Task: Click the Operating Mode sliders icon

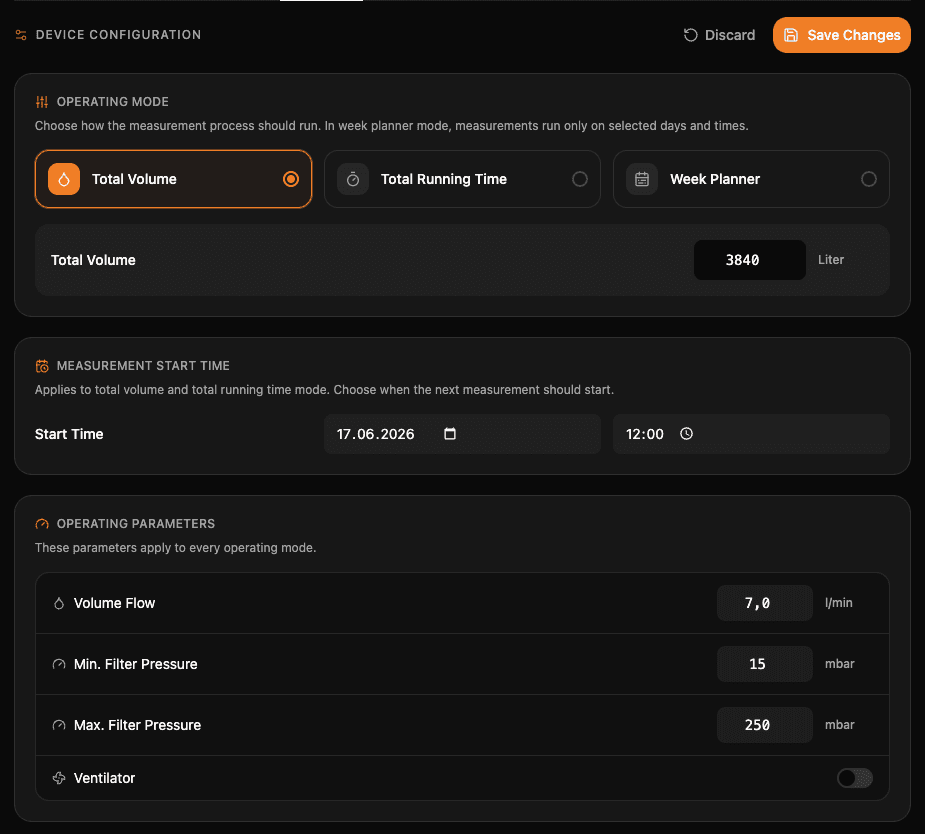Action: pyautogui.click(x=42, y=102)
